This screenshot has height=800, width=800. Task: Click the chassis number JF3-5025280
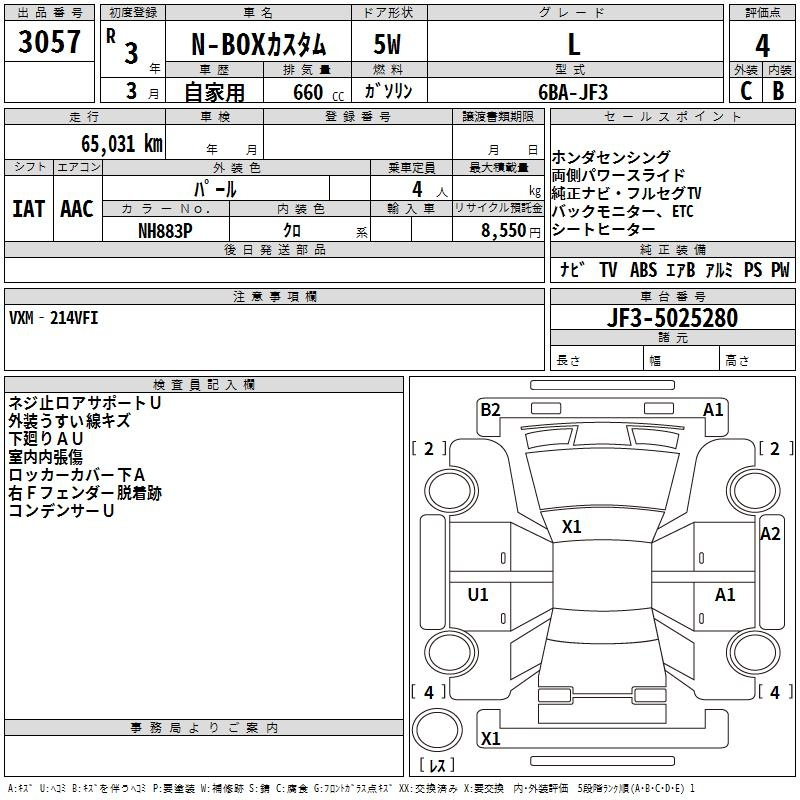tap(673, 319)
